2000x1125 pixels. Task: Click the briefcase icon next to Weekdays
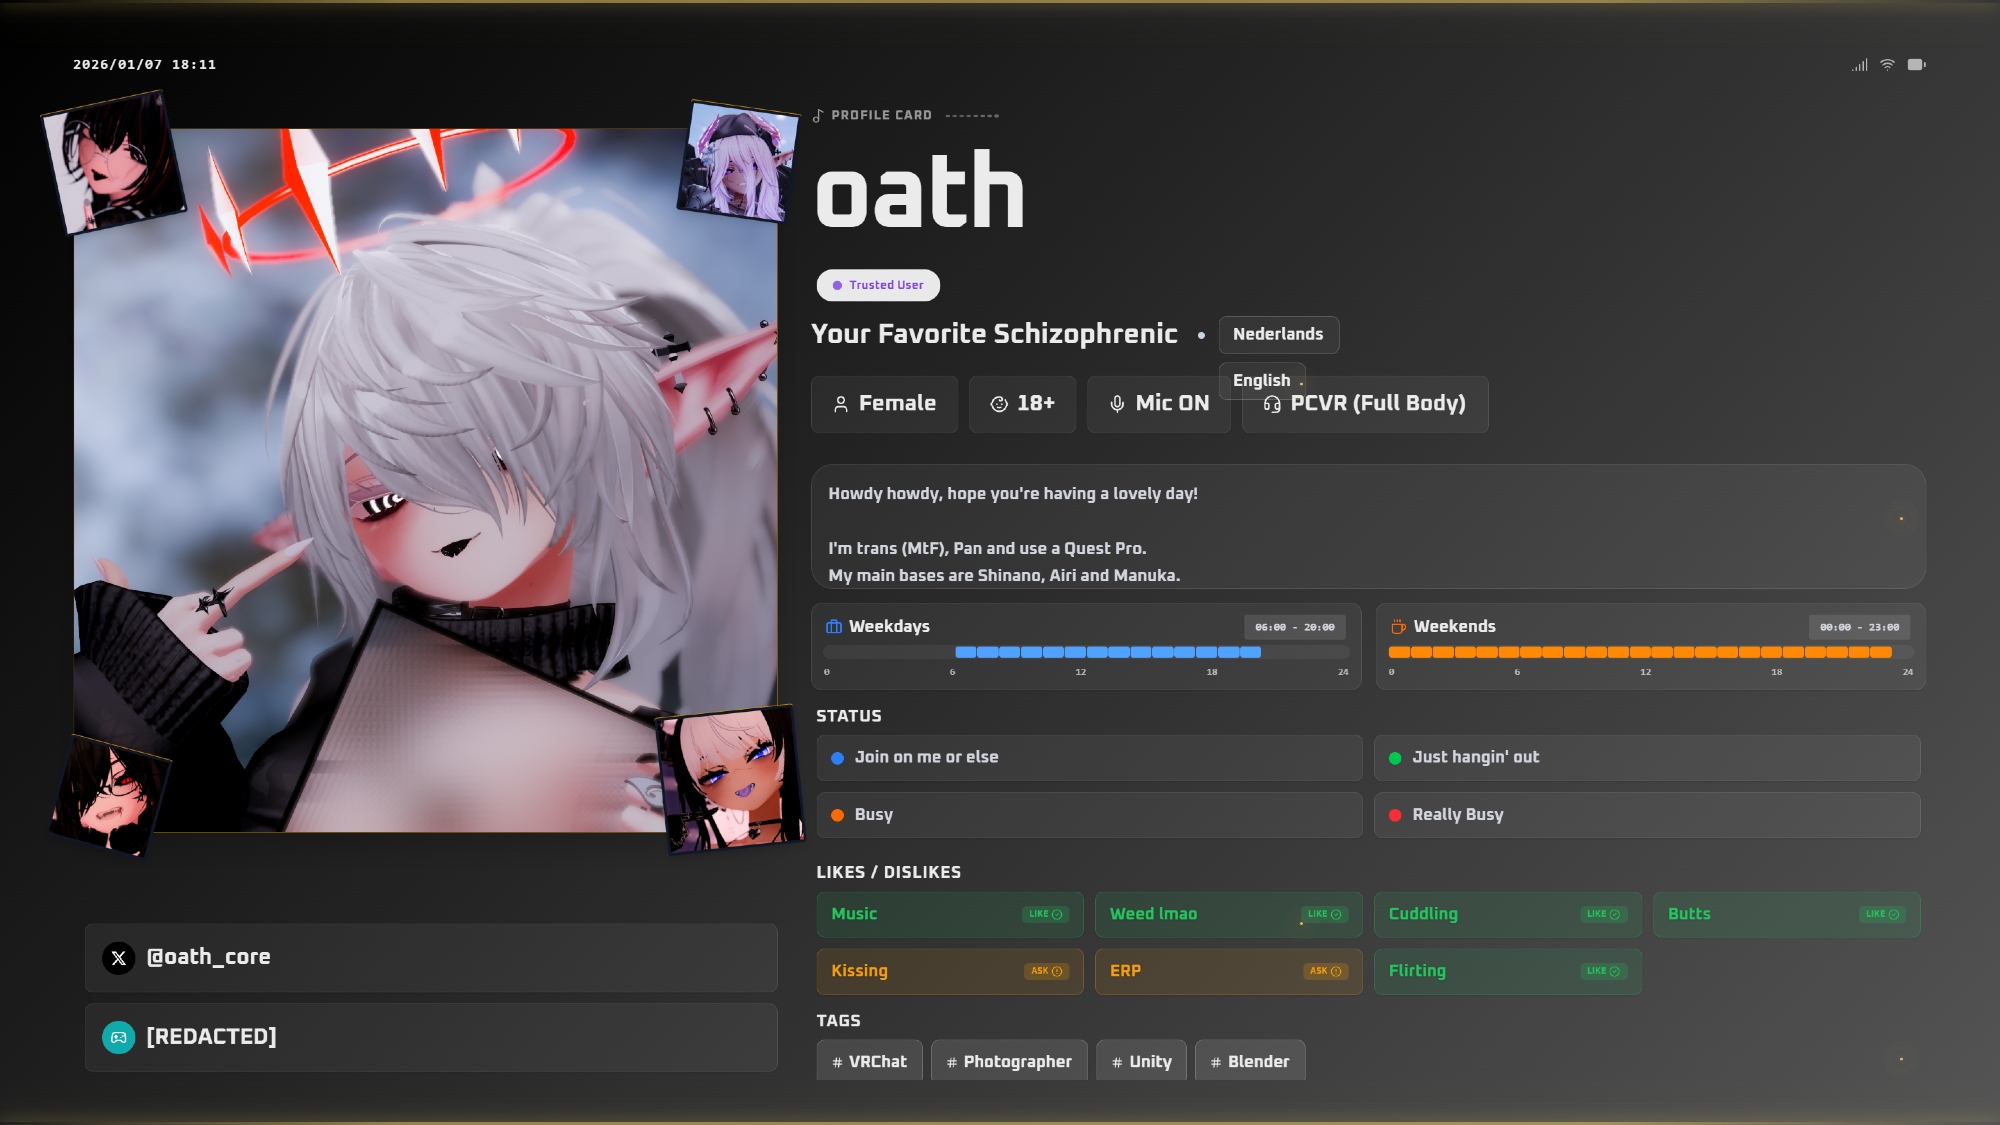click(834, 627)
